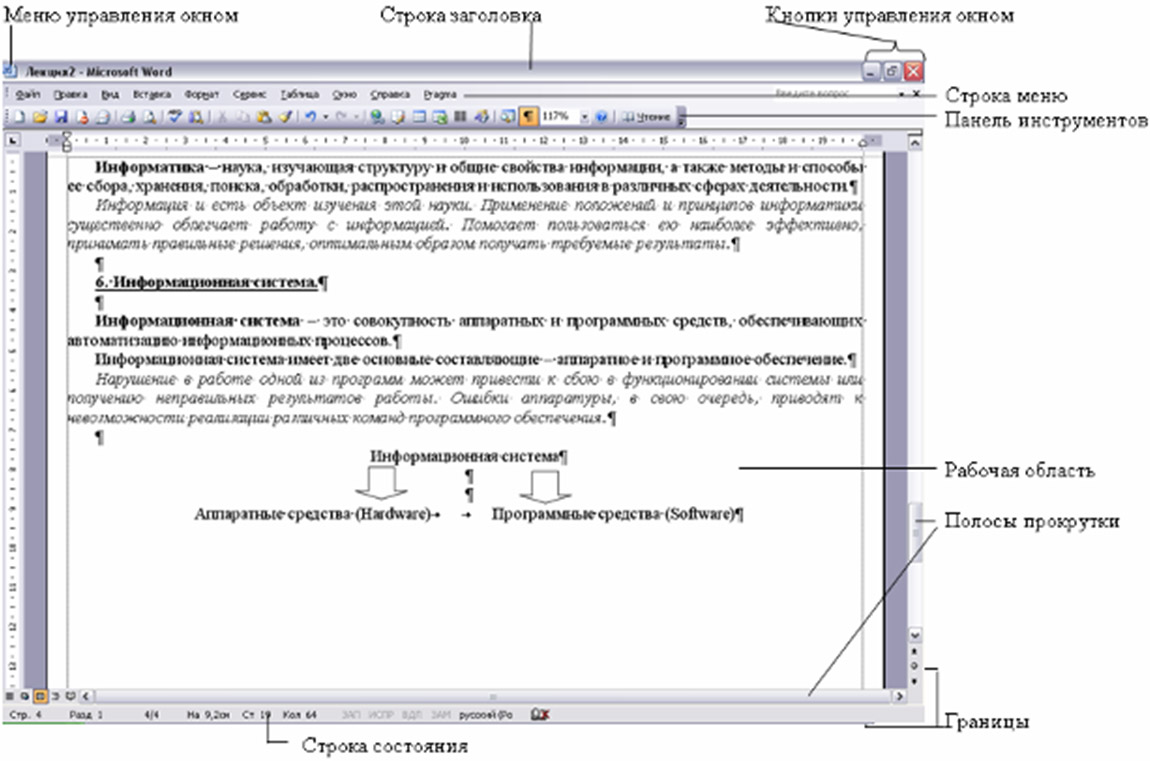Click the Undo arrow icon
Screen dimensions: 1150x761
coord(311,117)
